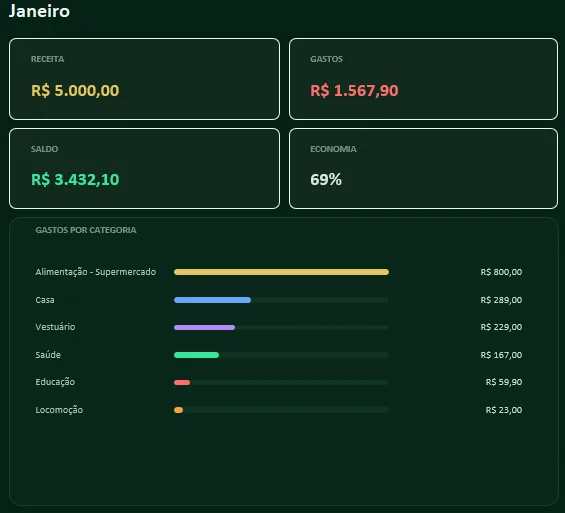Click the R$ 5.000,00 receita value
The height and width of the screenshot is (513, 565).
pyautogui.click(x=75, y=90)
